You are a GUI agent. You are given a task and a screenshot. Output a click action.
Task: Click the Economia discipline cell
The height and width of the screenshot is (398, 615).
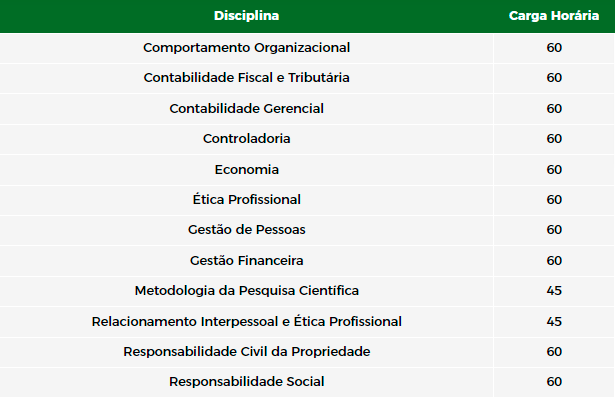246,170
